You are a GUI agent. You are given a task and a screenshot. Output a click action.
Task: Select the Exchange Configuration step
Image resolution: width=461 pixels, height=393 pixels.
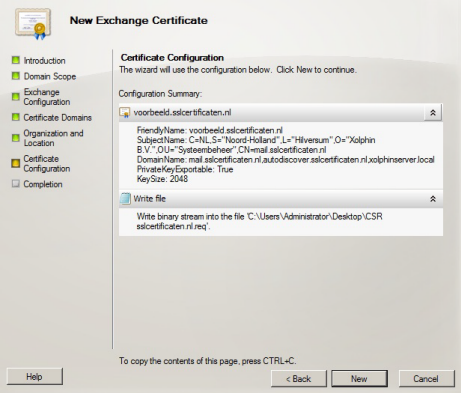(x=47, y=97)
